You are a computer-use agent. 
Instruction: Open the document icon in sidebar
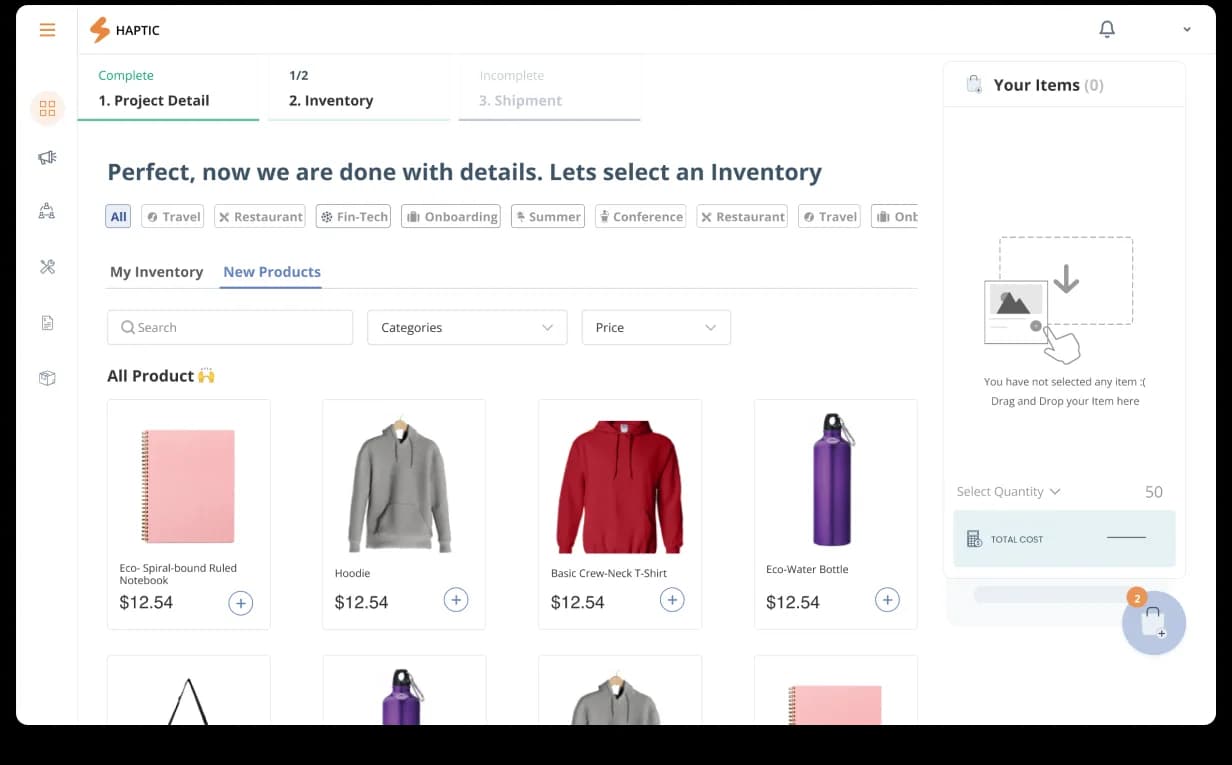click(x=47, y=322)
